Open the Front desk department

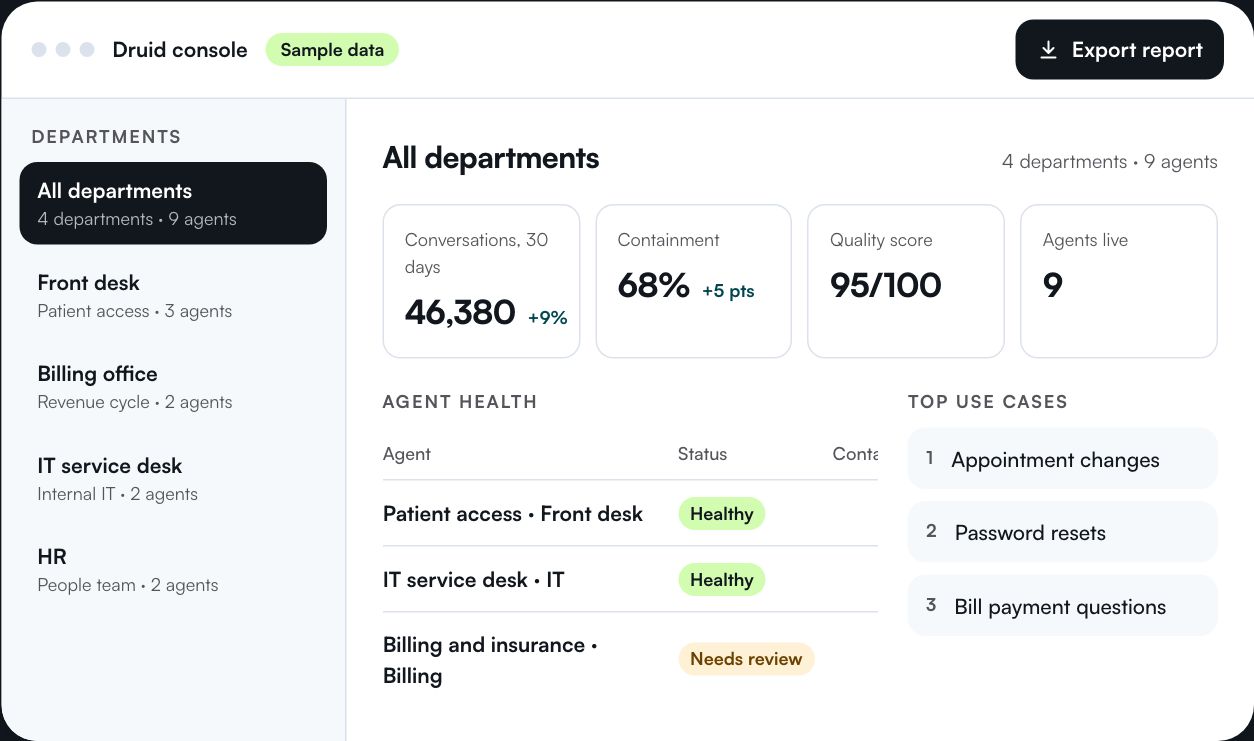point(173,295)
